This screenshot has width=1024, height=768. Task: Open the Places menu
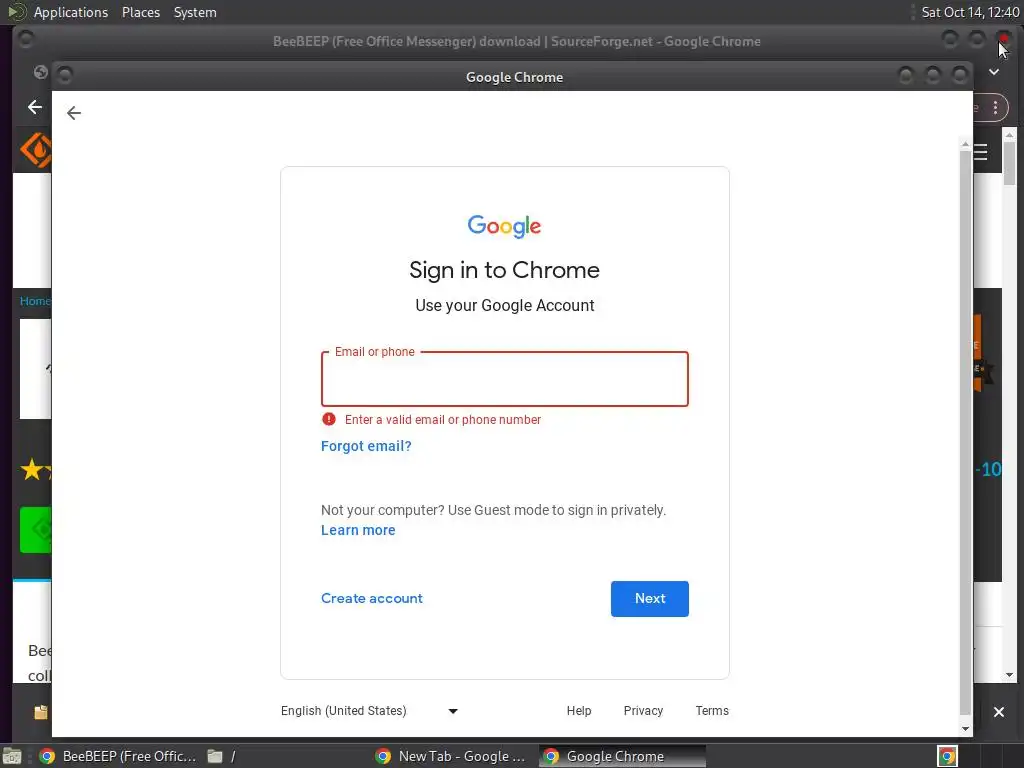click(x=140, y=12)
